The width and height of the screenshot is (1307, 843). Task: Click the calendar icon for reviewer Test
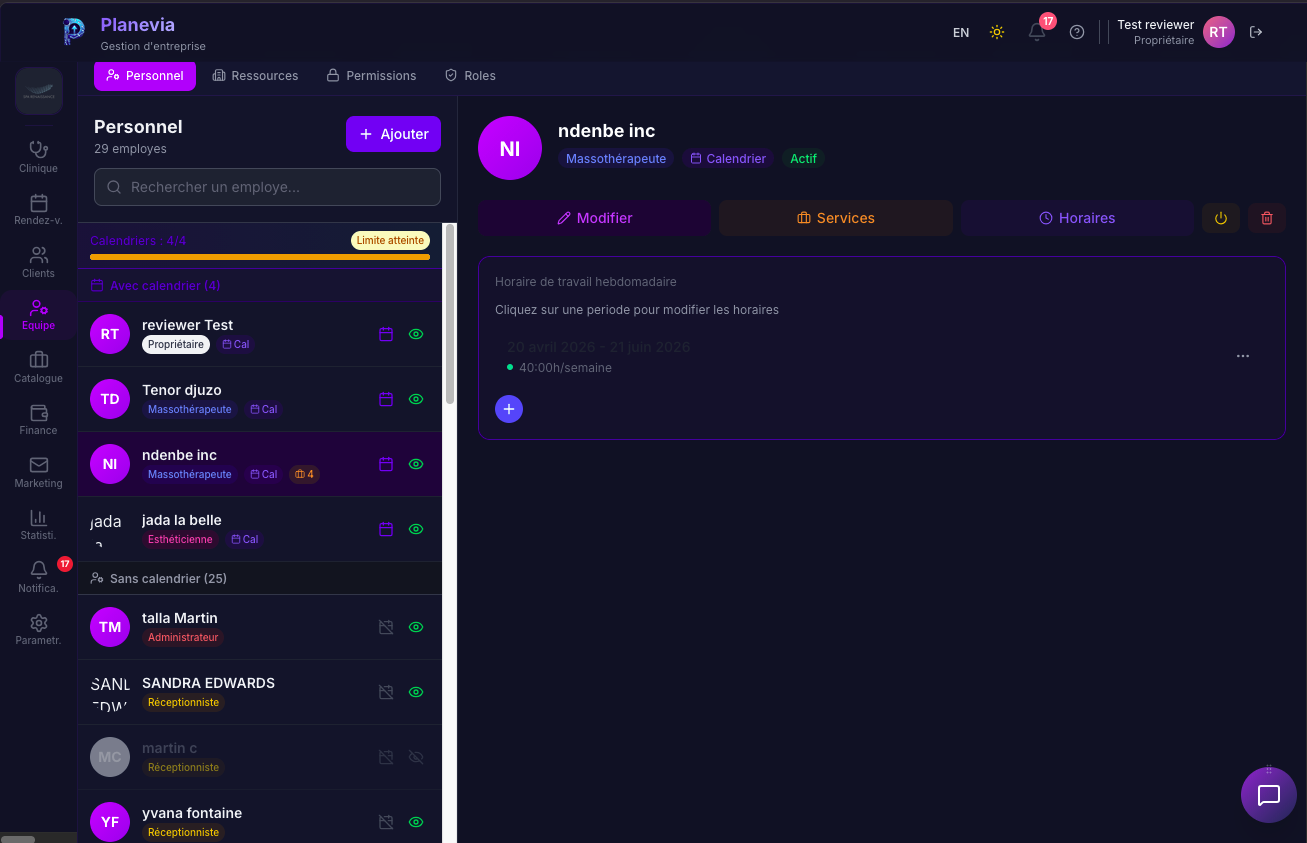[386, 334]
